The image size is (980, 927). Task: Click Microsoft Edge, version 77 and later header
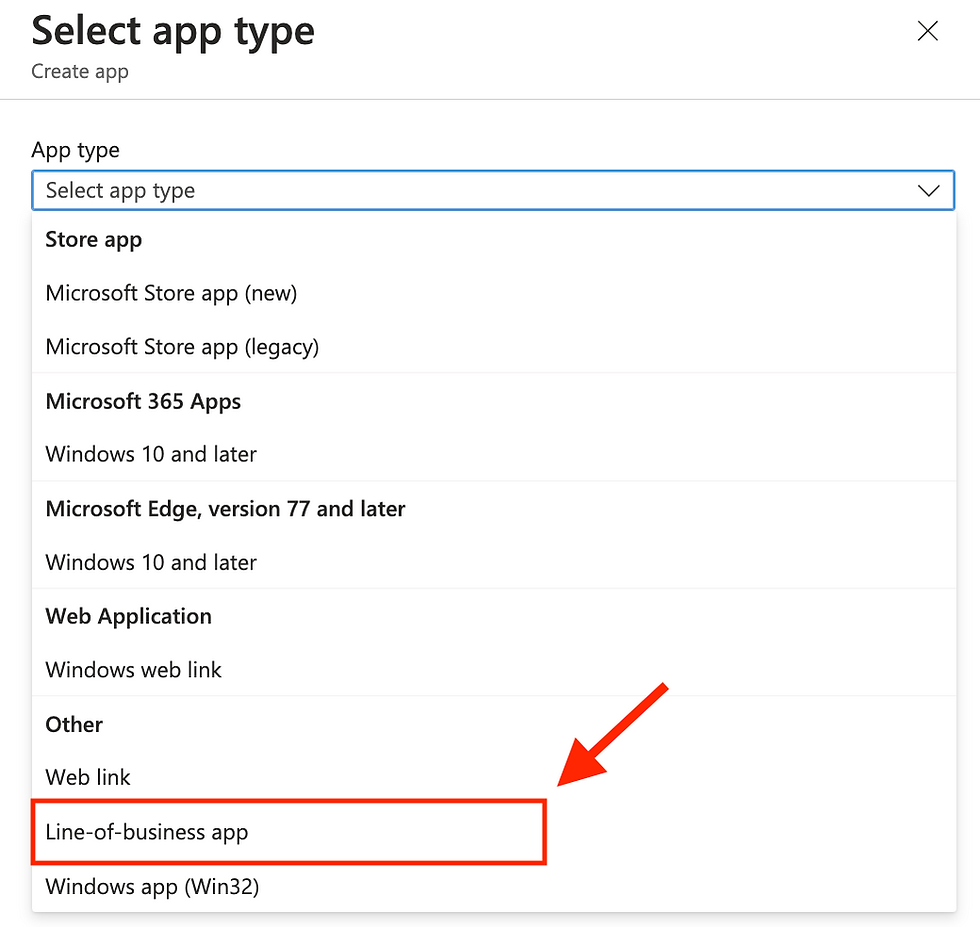tap(226, 509)
